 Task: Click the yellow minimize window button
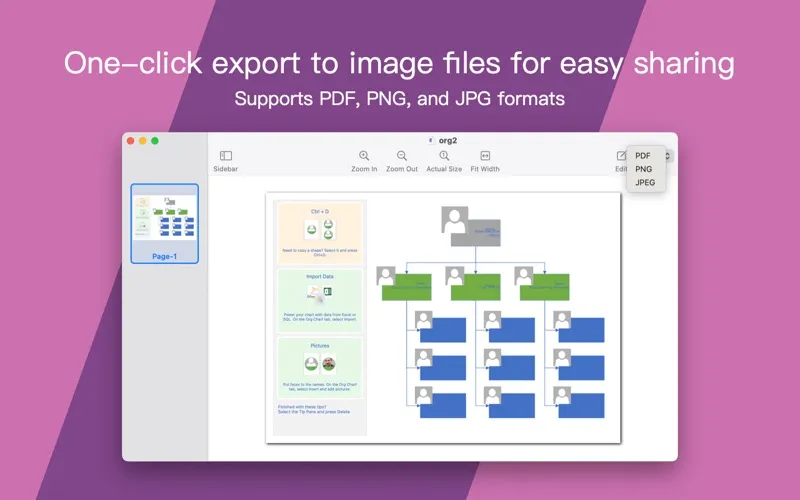143,141
